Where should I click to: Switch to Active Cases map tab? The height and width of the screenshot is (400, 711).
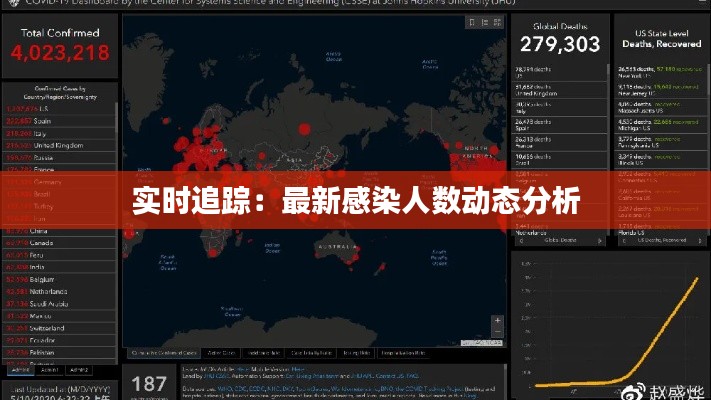click(x=221, y=353)
